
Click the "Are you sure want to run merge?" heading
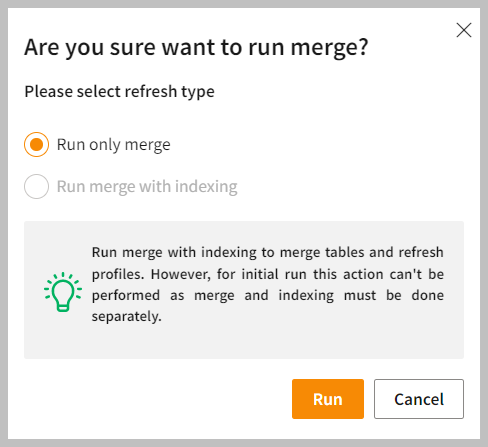196,48
